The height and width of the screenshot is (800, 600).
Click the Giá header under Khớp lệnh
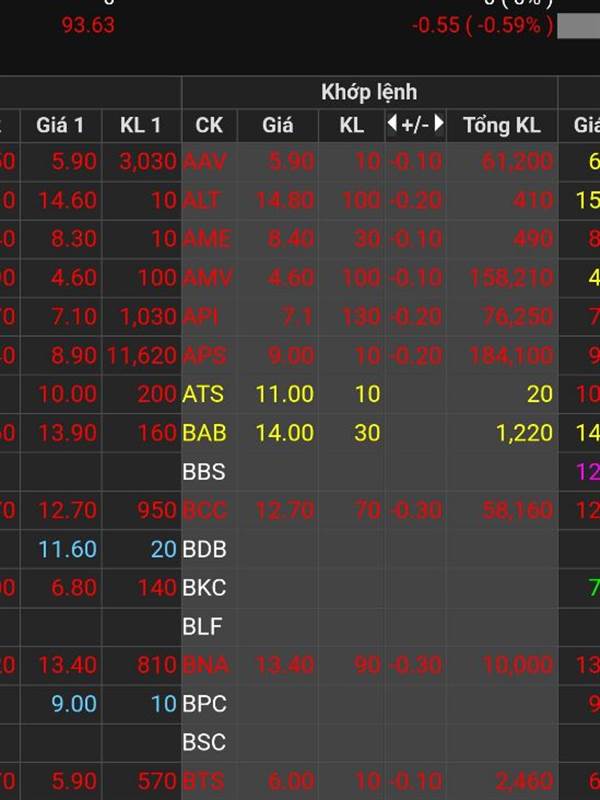278,125
